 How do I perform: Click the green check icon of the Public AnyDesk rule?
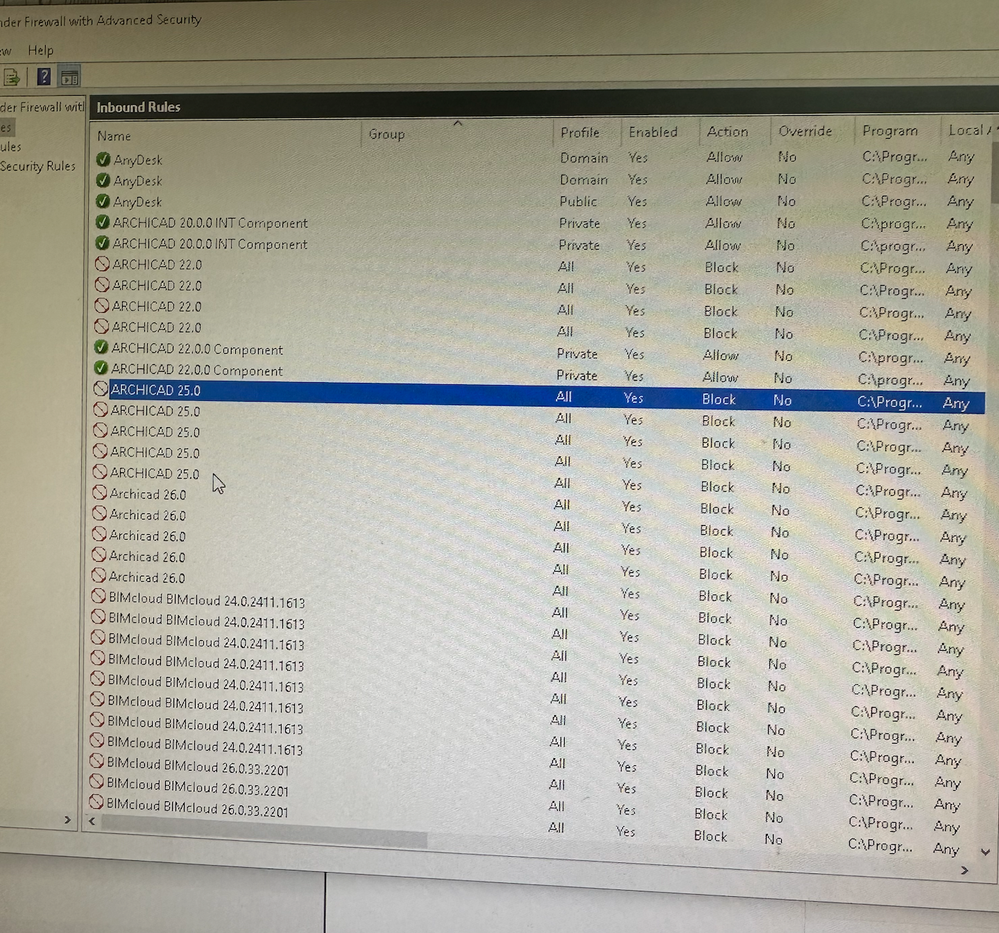coord(102,201)
